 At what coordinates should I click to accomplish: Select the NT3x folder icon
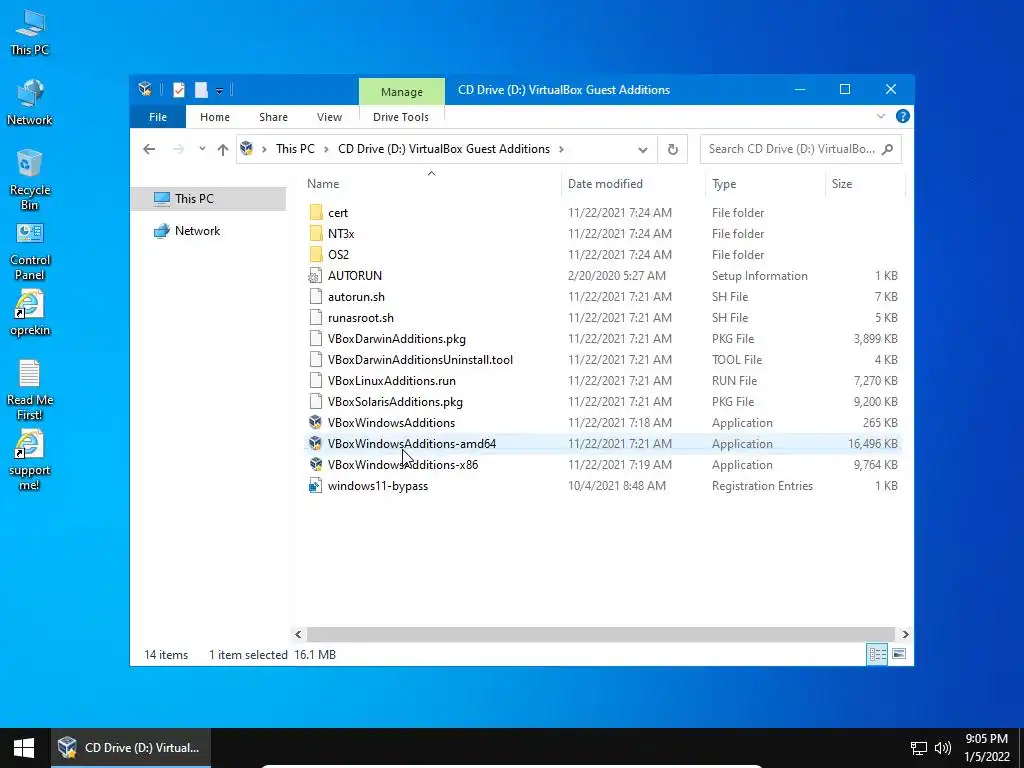click(x=315, y=234)
